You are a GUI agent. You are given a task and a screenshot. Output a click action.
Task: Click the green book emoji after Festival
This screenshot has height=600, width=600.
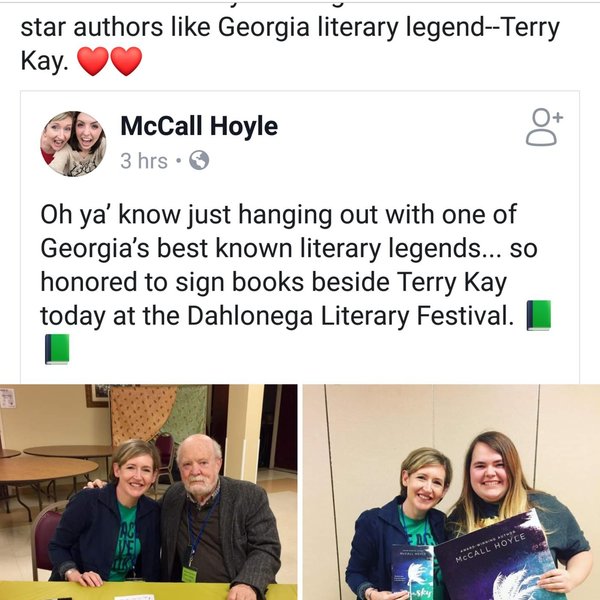pyautogui.click(x=539, y=315)
